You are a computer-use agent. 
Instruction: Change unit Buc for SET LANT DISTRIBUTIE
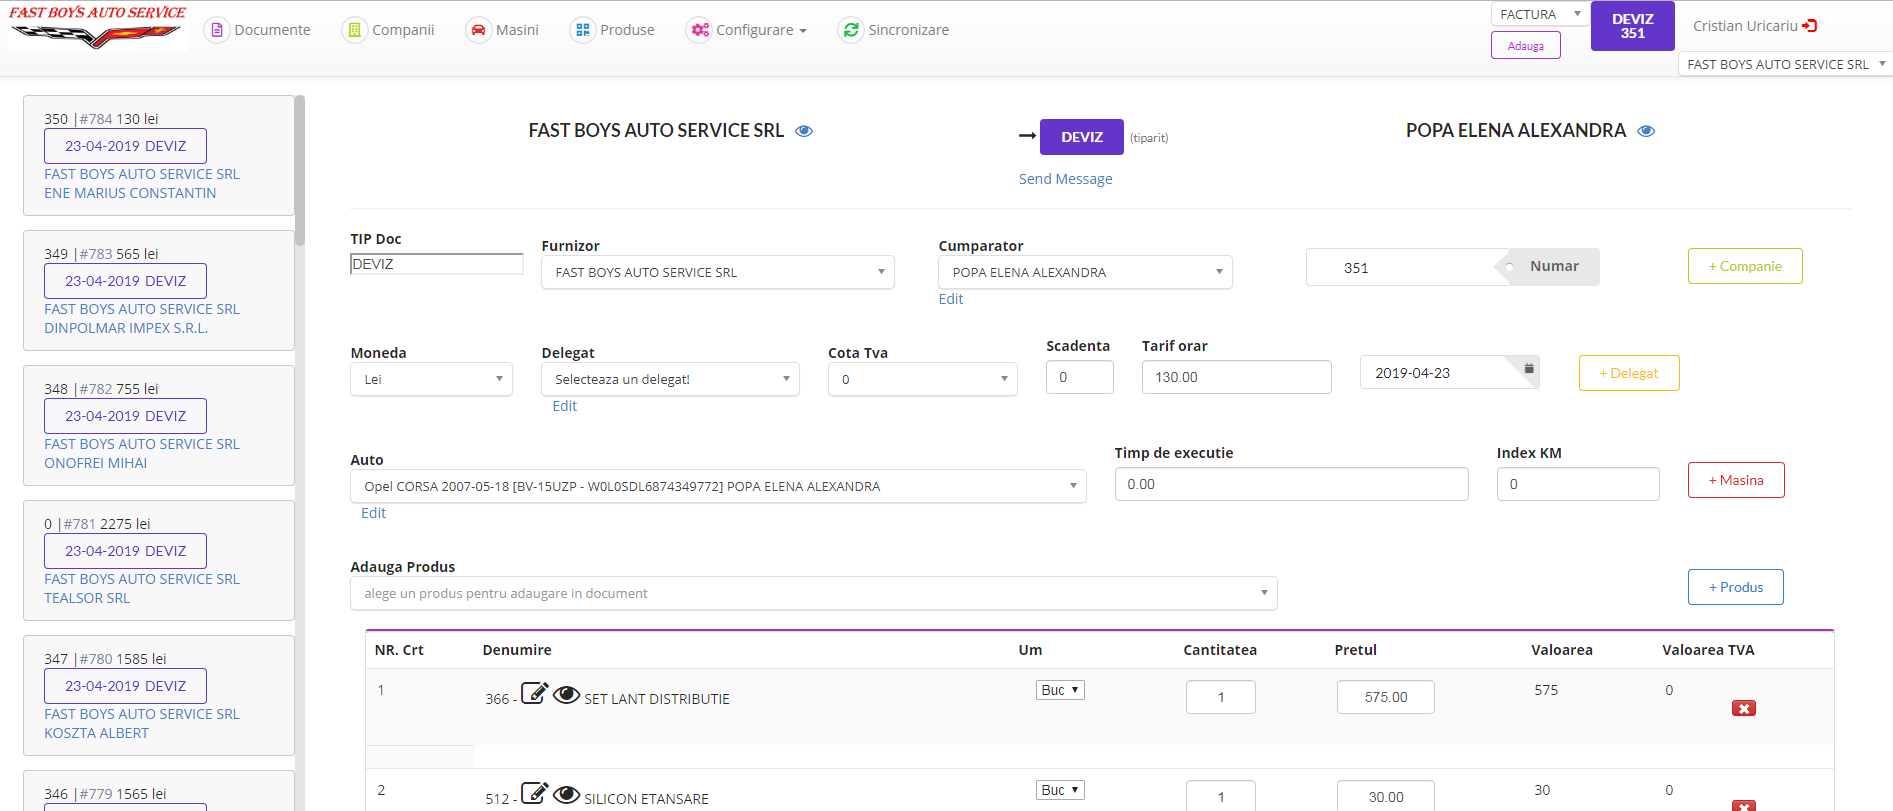[x=1060, y=690]
